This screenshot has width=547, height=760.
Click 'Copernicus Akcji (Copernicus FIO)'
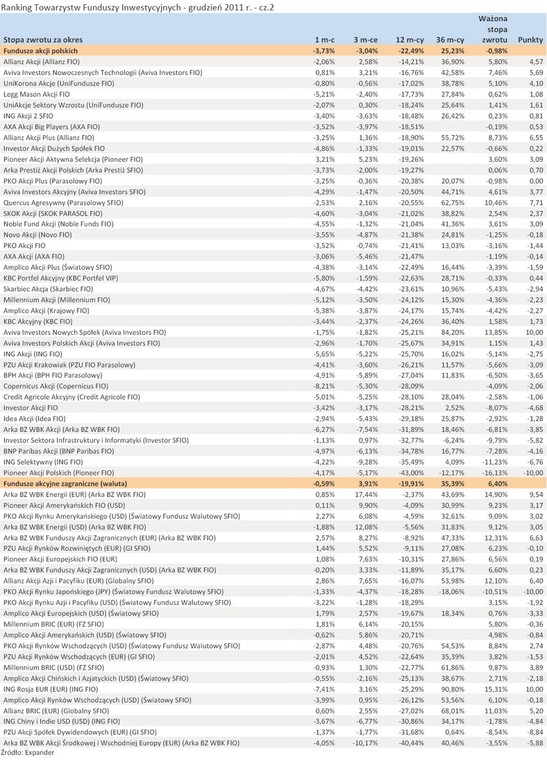pyautogui.click(x=55, y=386)
